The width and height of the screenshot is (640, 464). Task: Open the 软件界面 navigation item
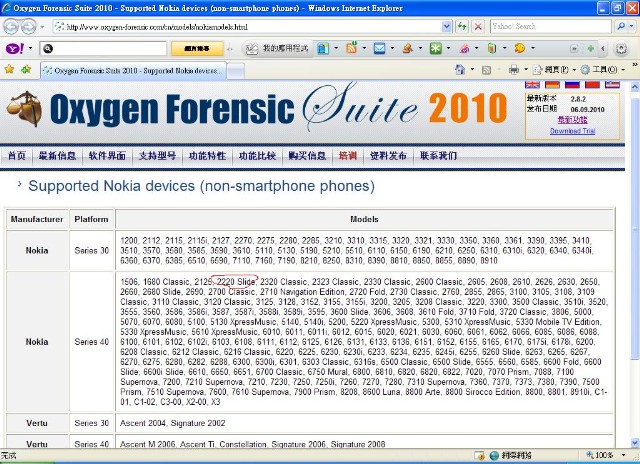107,155
